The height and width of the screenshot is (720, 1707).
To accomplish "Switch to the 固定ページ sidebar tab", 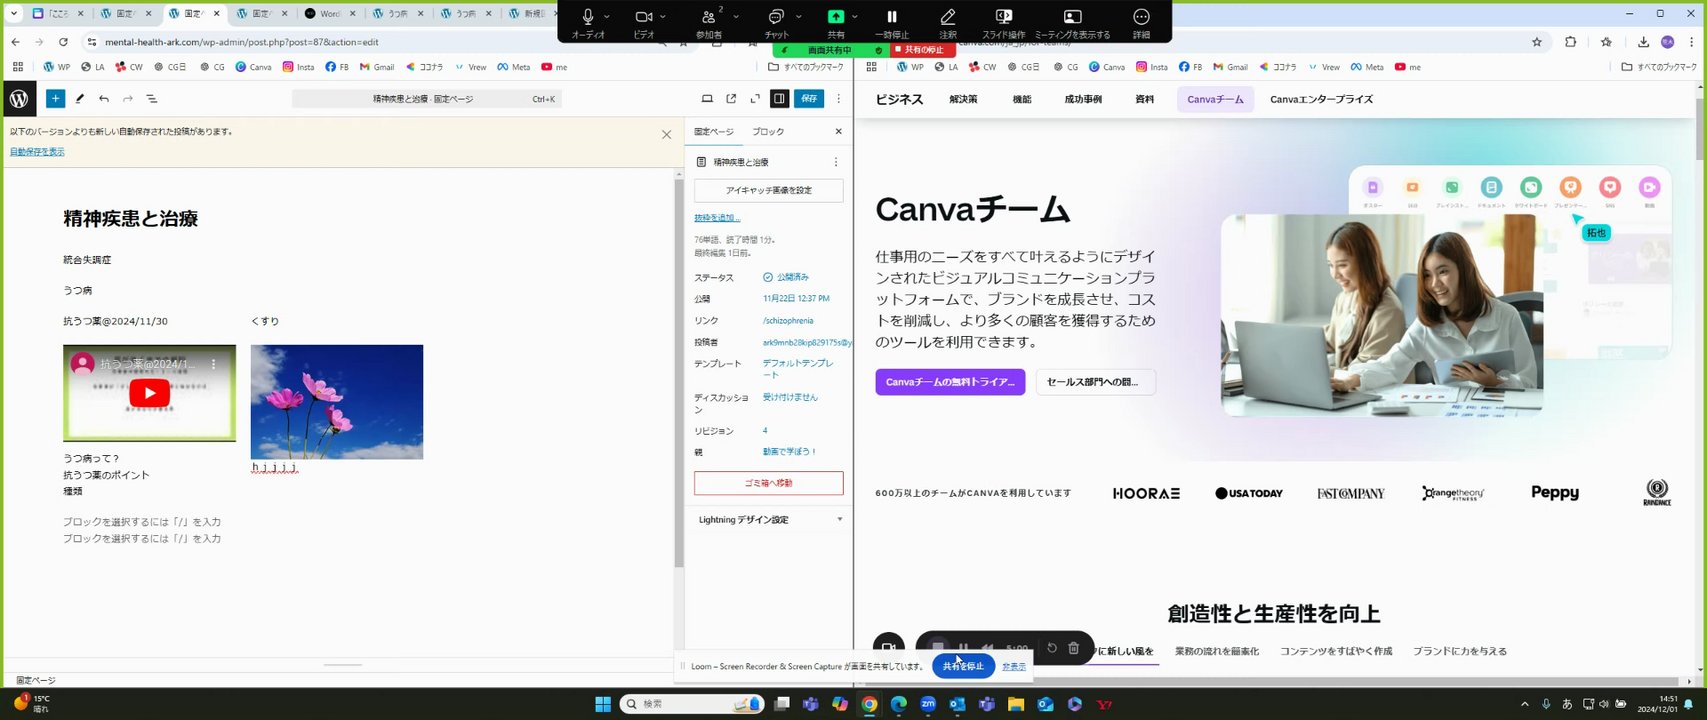I will (714, 132).
